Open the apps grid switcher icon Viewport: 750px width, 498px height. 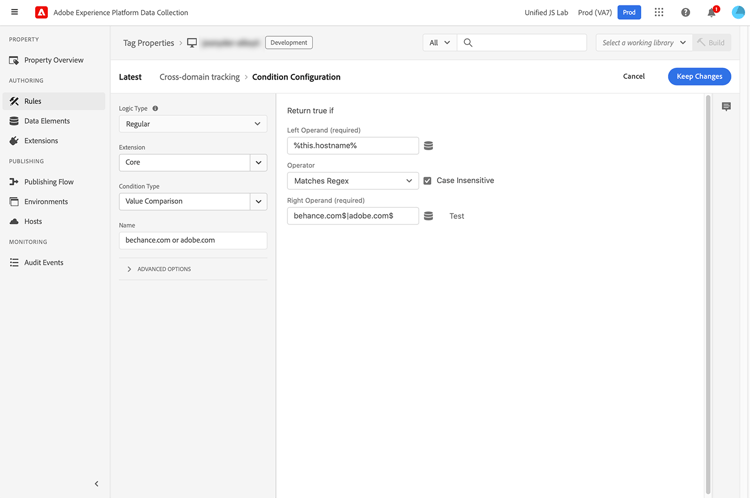click(659, 12)
